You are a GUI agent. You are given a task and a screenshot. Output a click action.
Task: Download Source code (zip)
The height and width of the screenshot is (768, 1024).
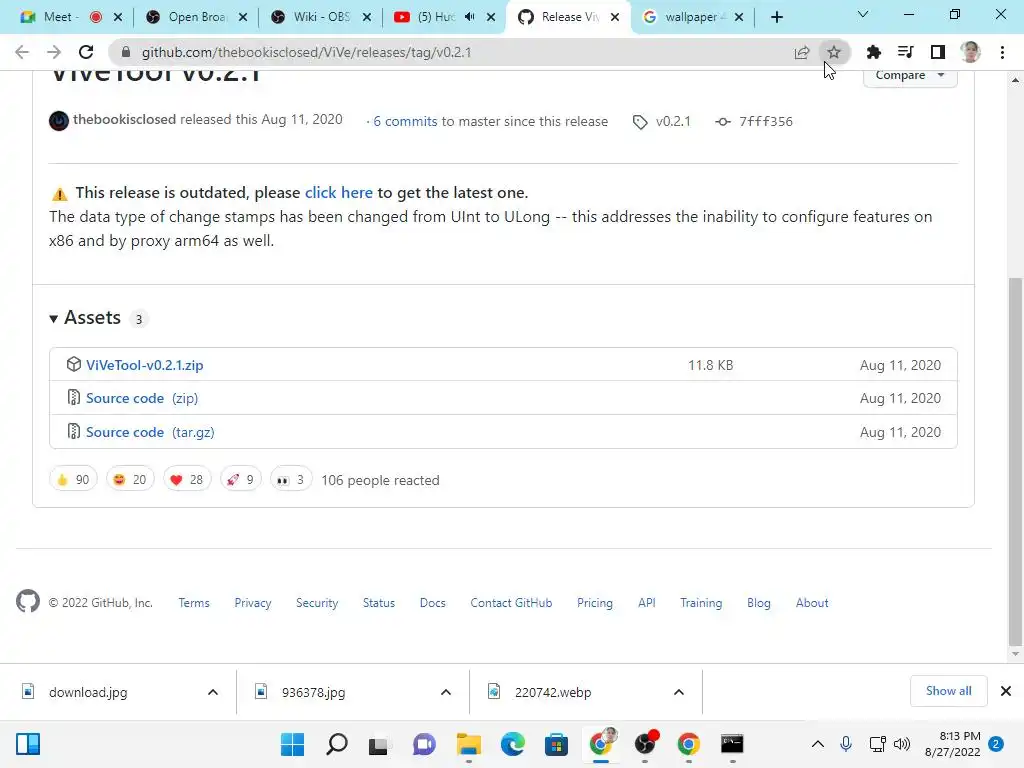(142, 398)
